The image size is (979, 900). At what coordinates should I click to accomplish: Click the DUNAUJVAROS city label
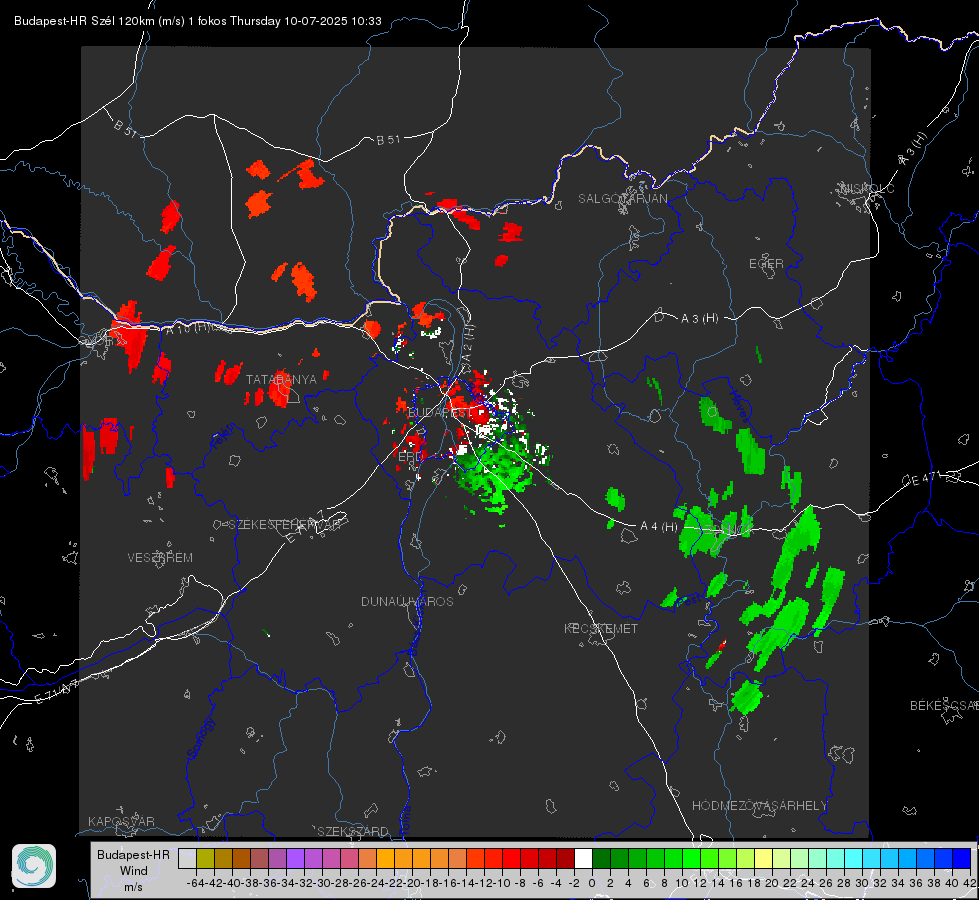click(x=407, y=601)
